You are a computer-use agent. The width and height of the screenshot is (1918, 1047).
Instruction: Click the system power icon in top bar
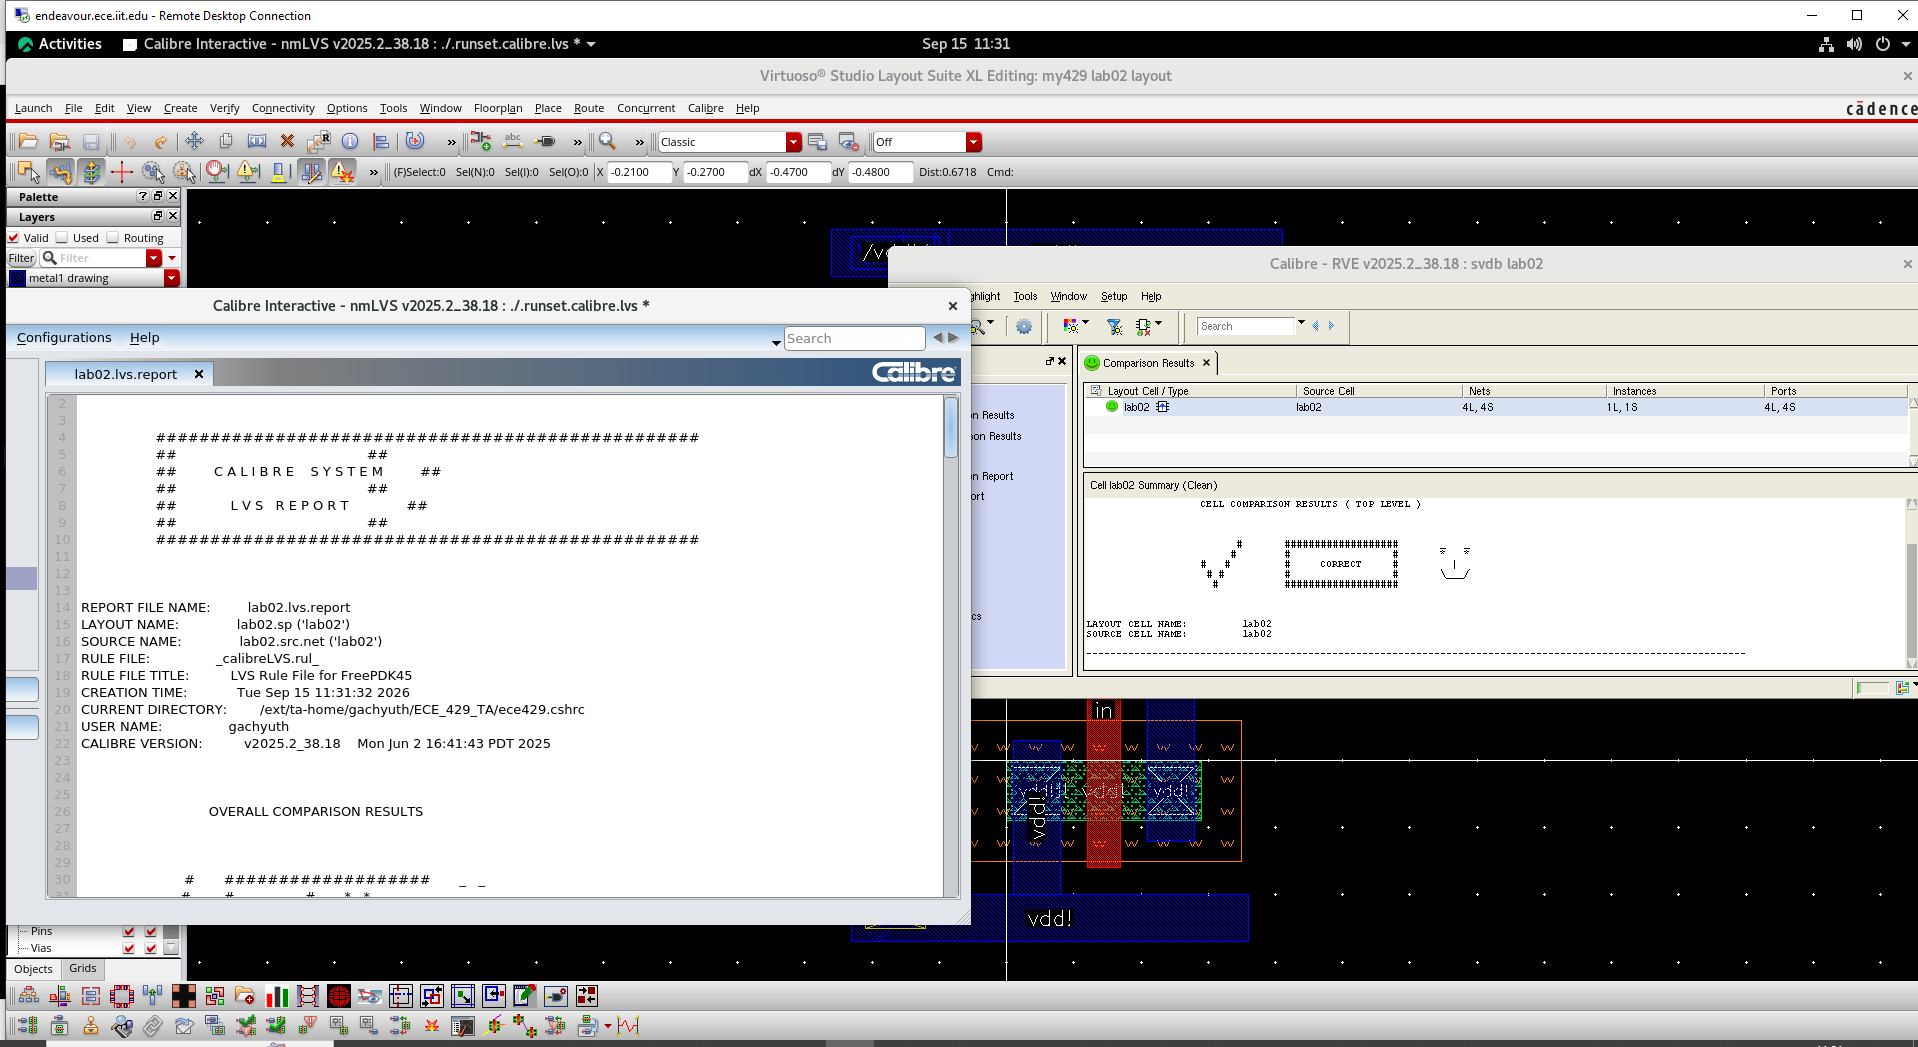1883,44
